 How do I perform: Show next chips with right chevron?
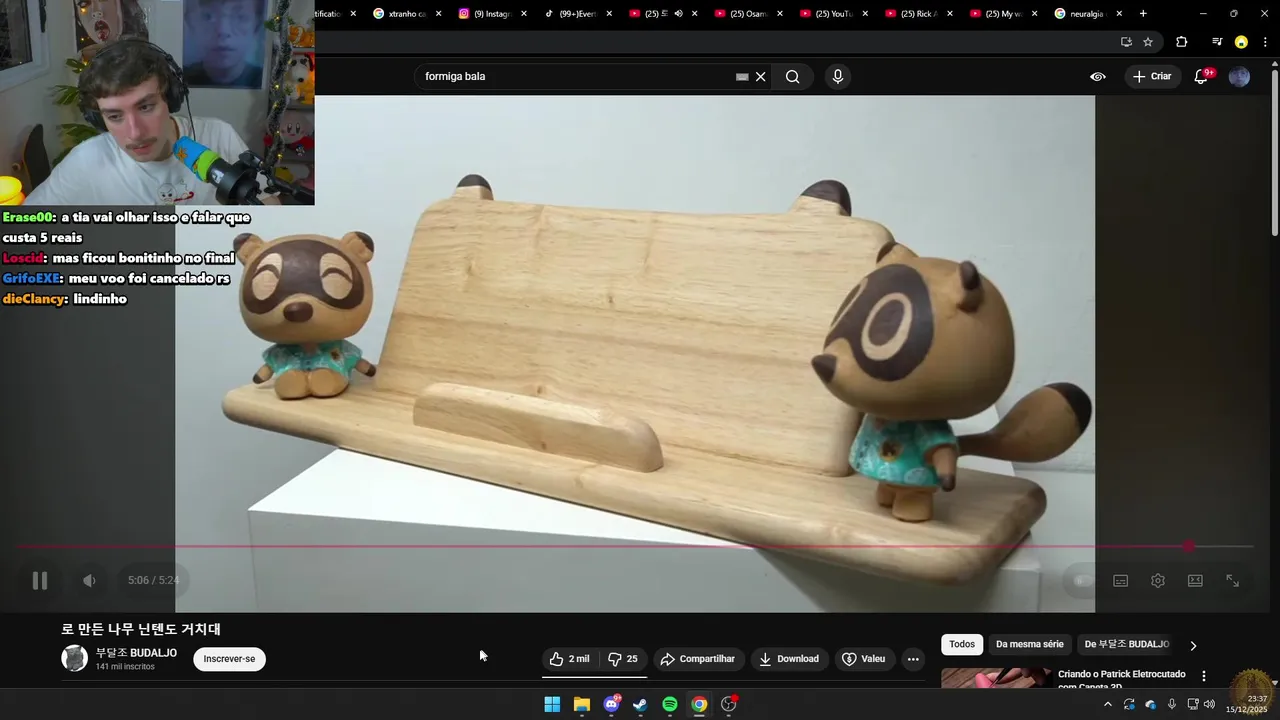1193,646
